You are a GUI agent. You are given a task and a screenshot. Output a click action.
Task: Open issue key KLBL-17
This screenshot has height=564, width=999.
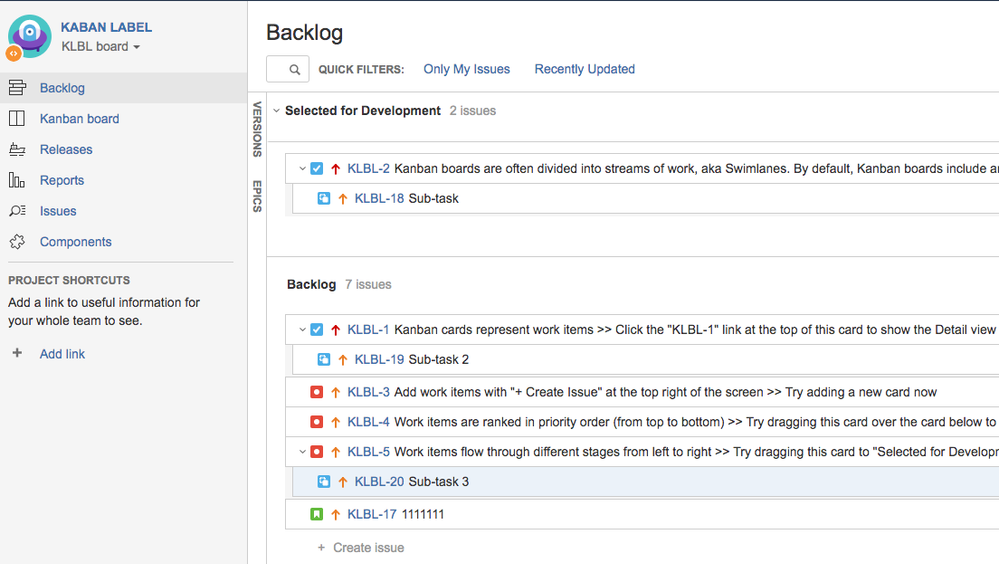point(371,514)
